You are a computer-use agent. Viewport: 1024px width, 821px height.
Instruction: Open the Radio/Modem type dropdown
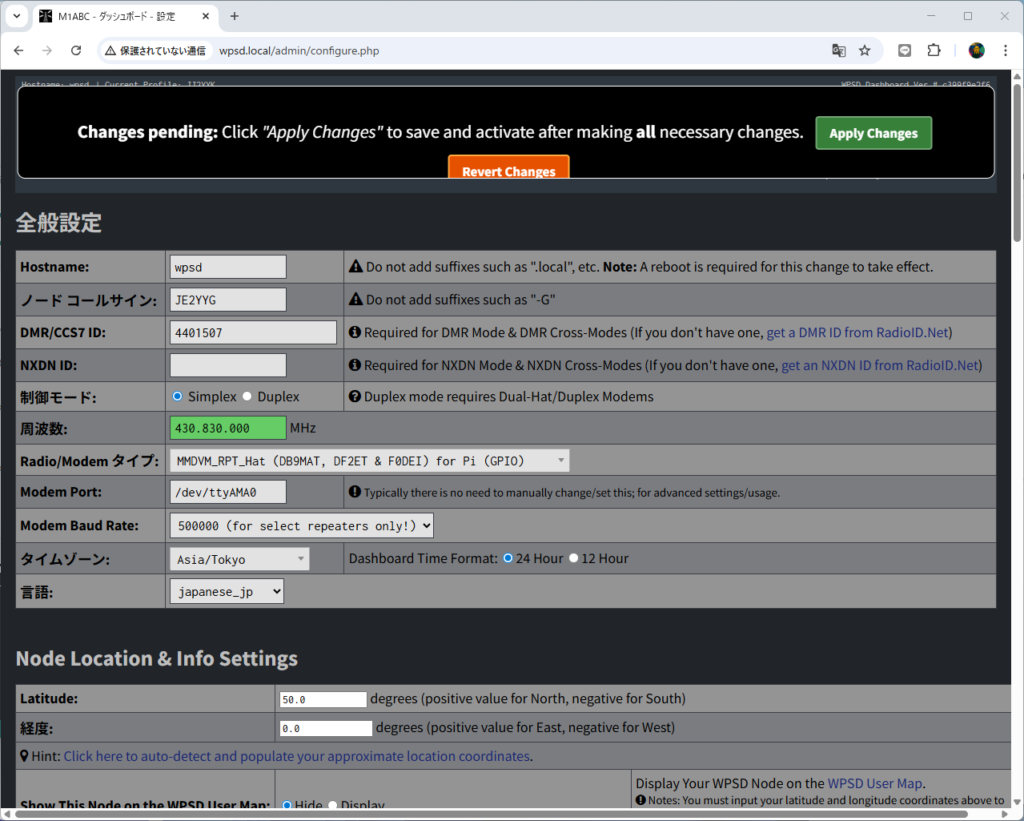click(x=370, y=461)
